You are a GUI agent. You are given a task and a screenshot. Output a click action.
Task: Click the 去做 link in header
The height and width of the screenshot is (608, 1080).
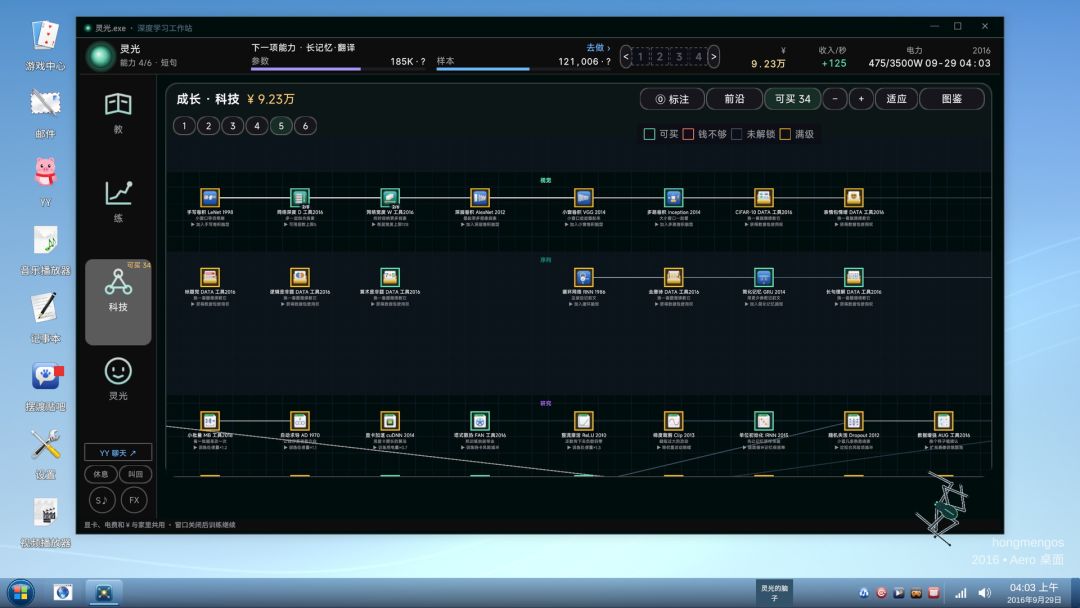[598, 48]
